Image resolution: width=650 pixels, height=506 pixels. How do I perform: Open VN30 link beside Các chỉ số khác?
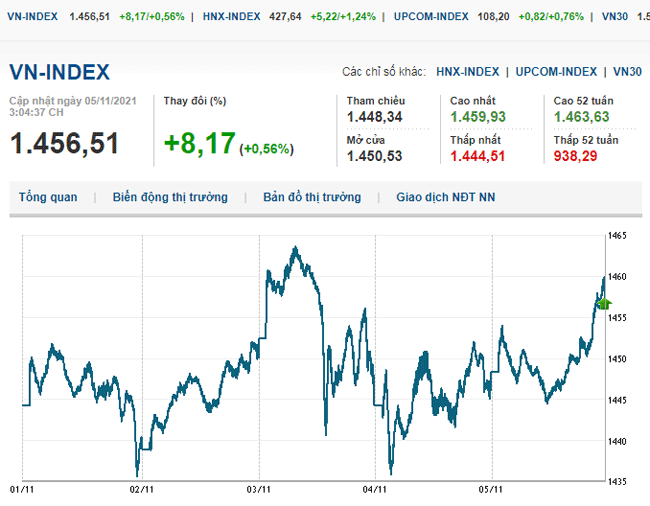tap(627, 72)
